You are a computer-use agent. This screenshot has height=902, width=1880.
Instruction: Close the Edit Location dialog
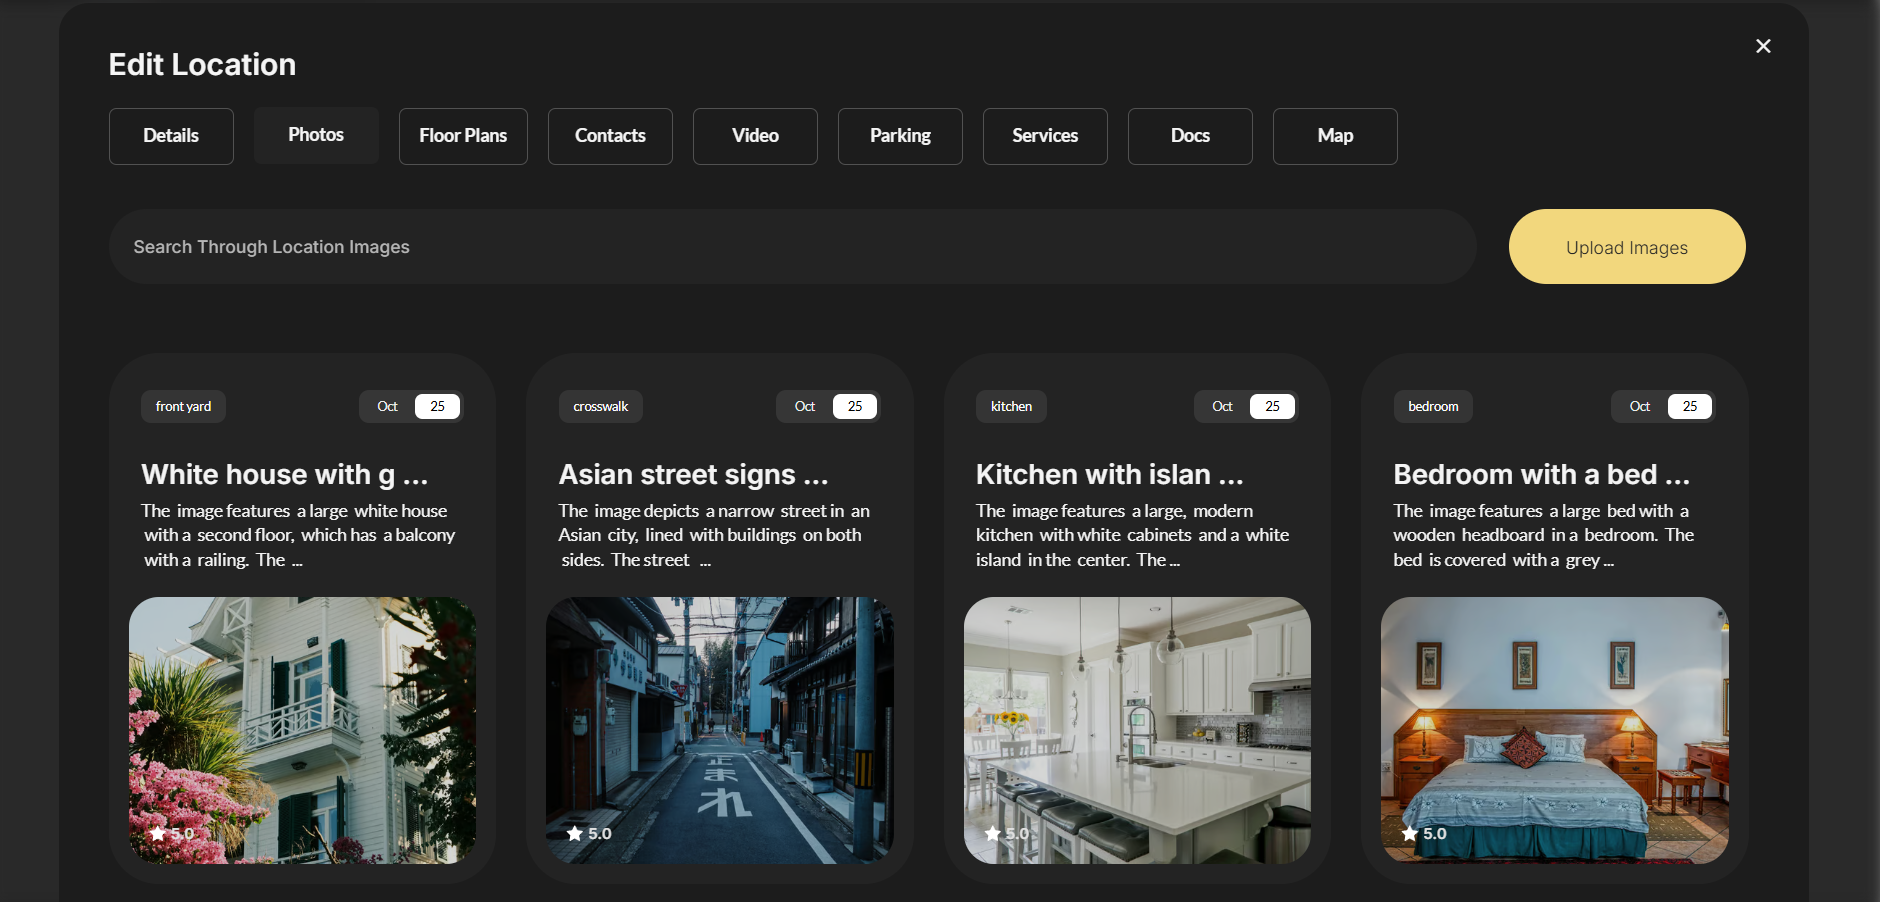pos(1763,46)
